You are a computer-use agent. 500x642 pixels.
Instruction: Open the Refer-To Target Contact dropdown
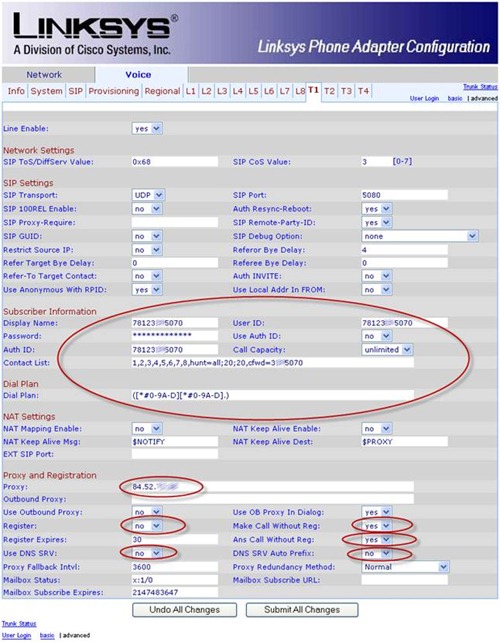(147, 276)
